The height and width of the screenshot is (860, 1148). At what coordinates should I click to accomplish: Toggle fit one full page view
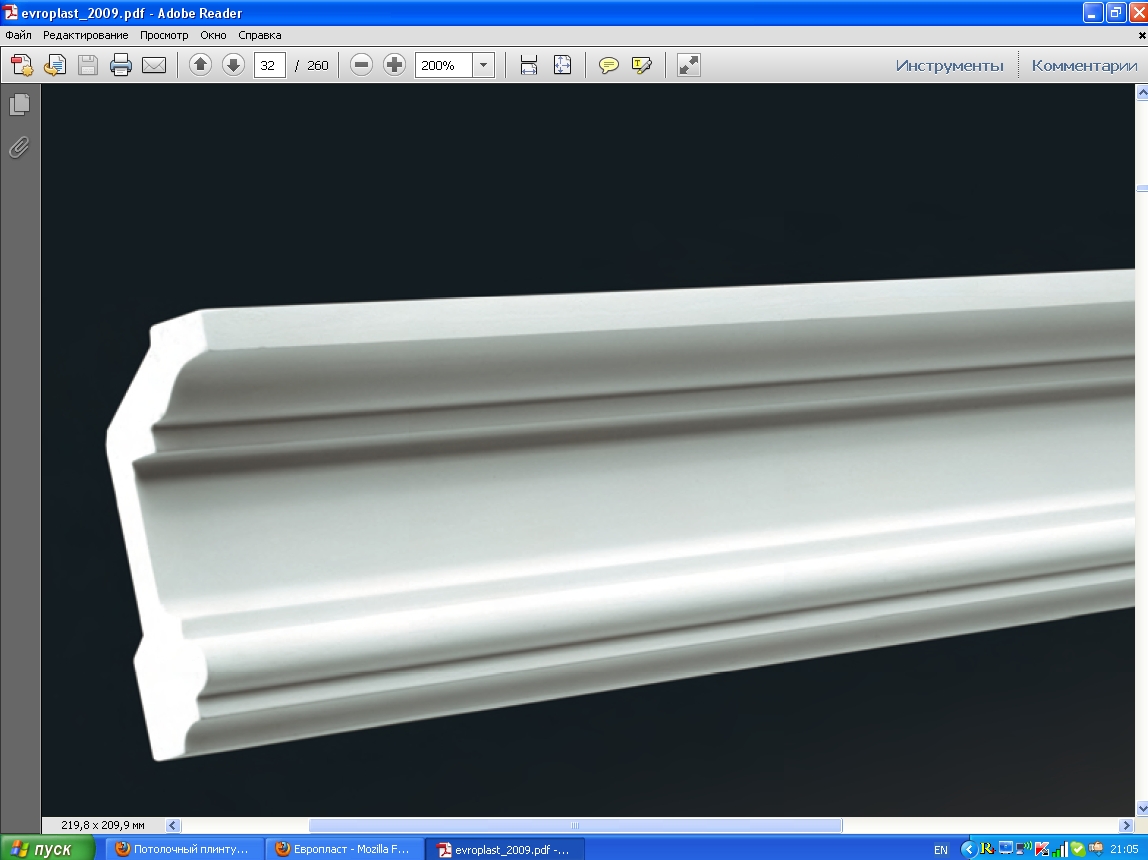(x=562, y=65)
